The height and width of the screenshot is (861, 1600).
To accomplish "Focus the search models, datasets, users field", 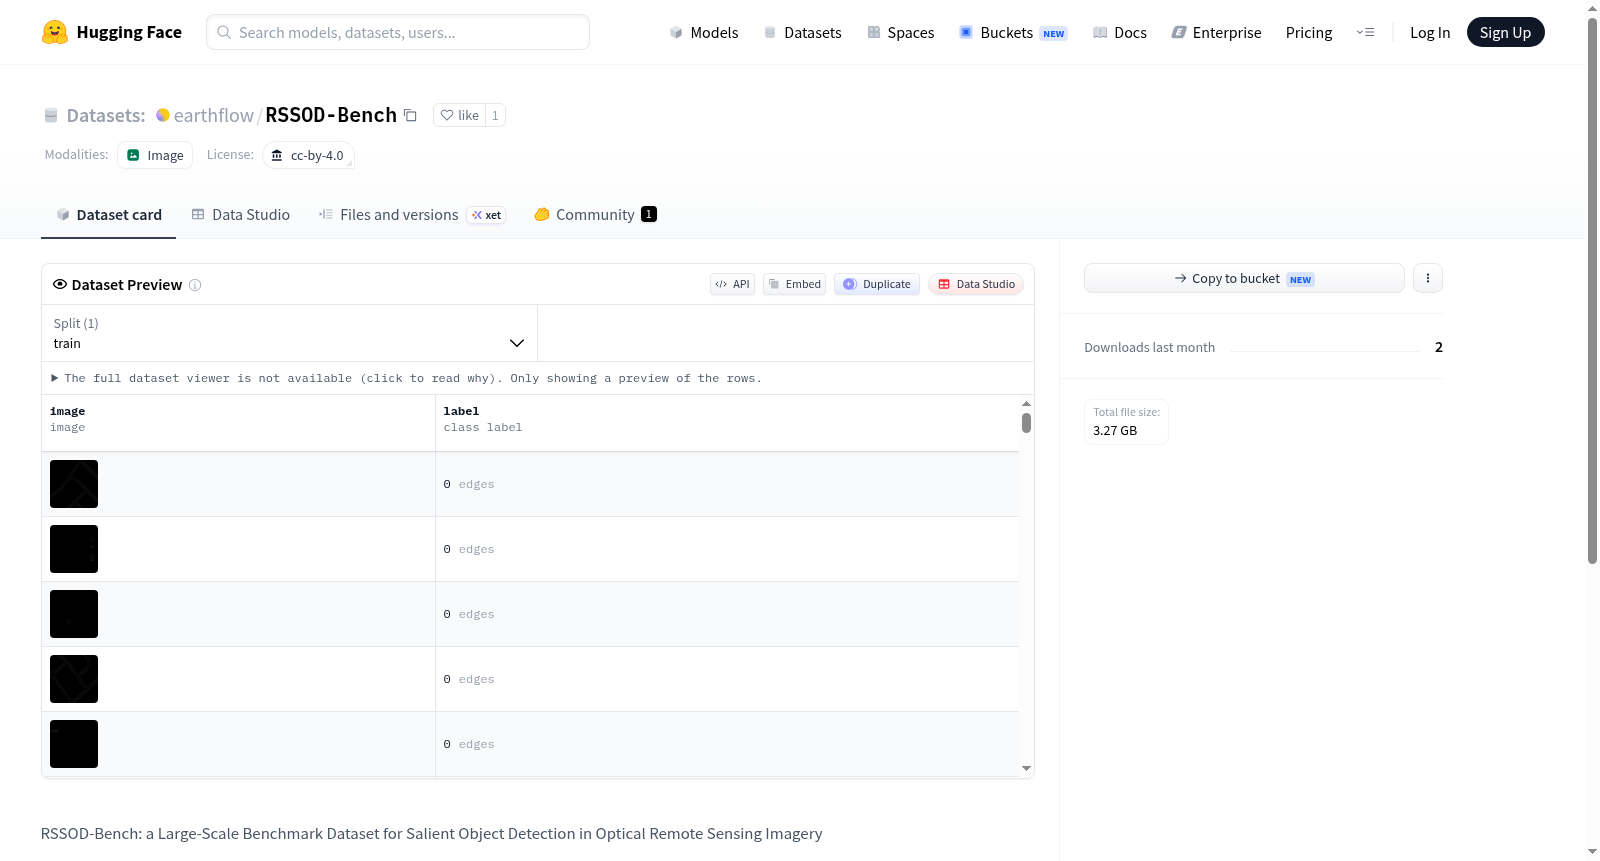I will tap(398, 32).
